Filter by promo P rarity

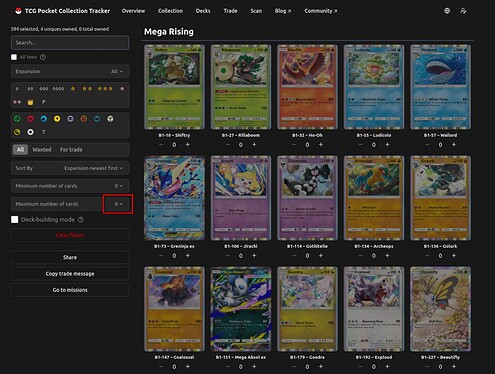coord(44,102)
